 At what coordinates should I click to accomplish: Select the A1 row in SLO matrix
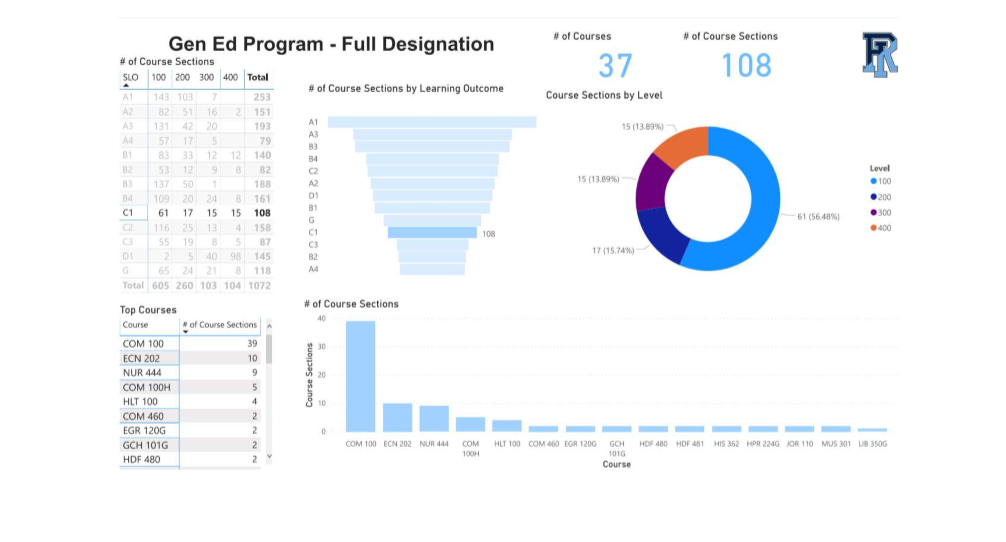(128, 97)
